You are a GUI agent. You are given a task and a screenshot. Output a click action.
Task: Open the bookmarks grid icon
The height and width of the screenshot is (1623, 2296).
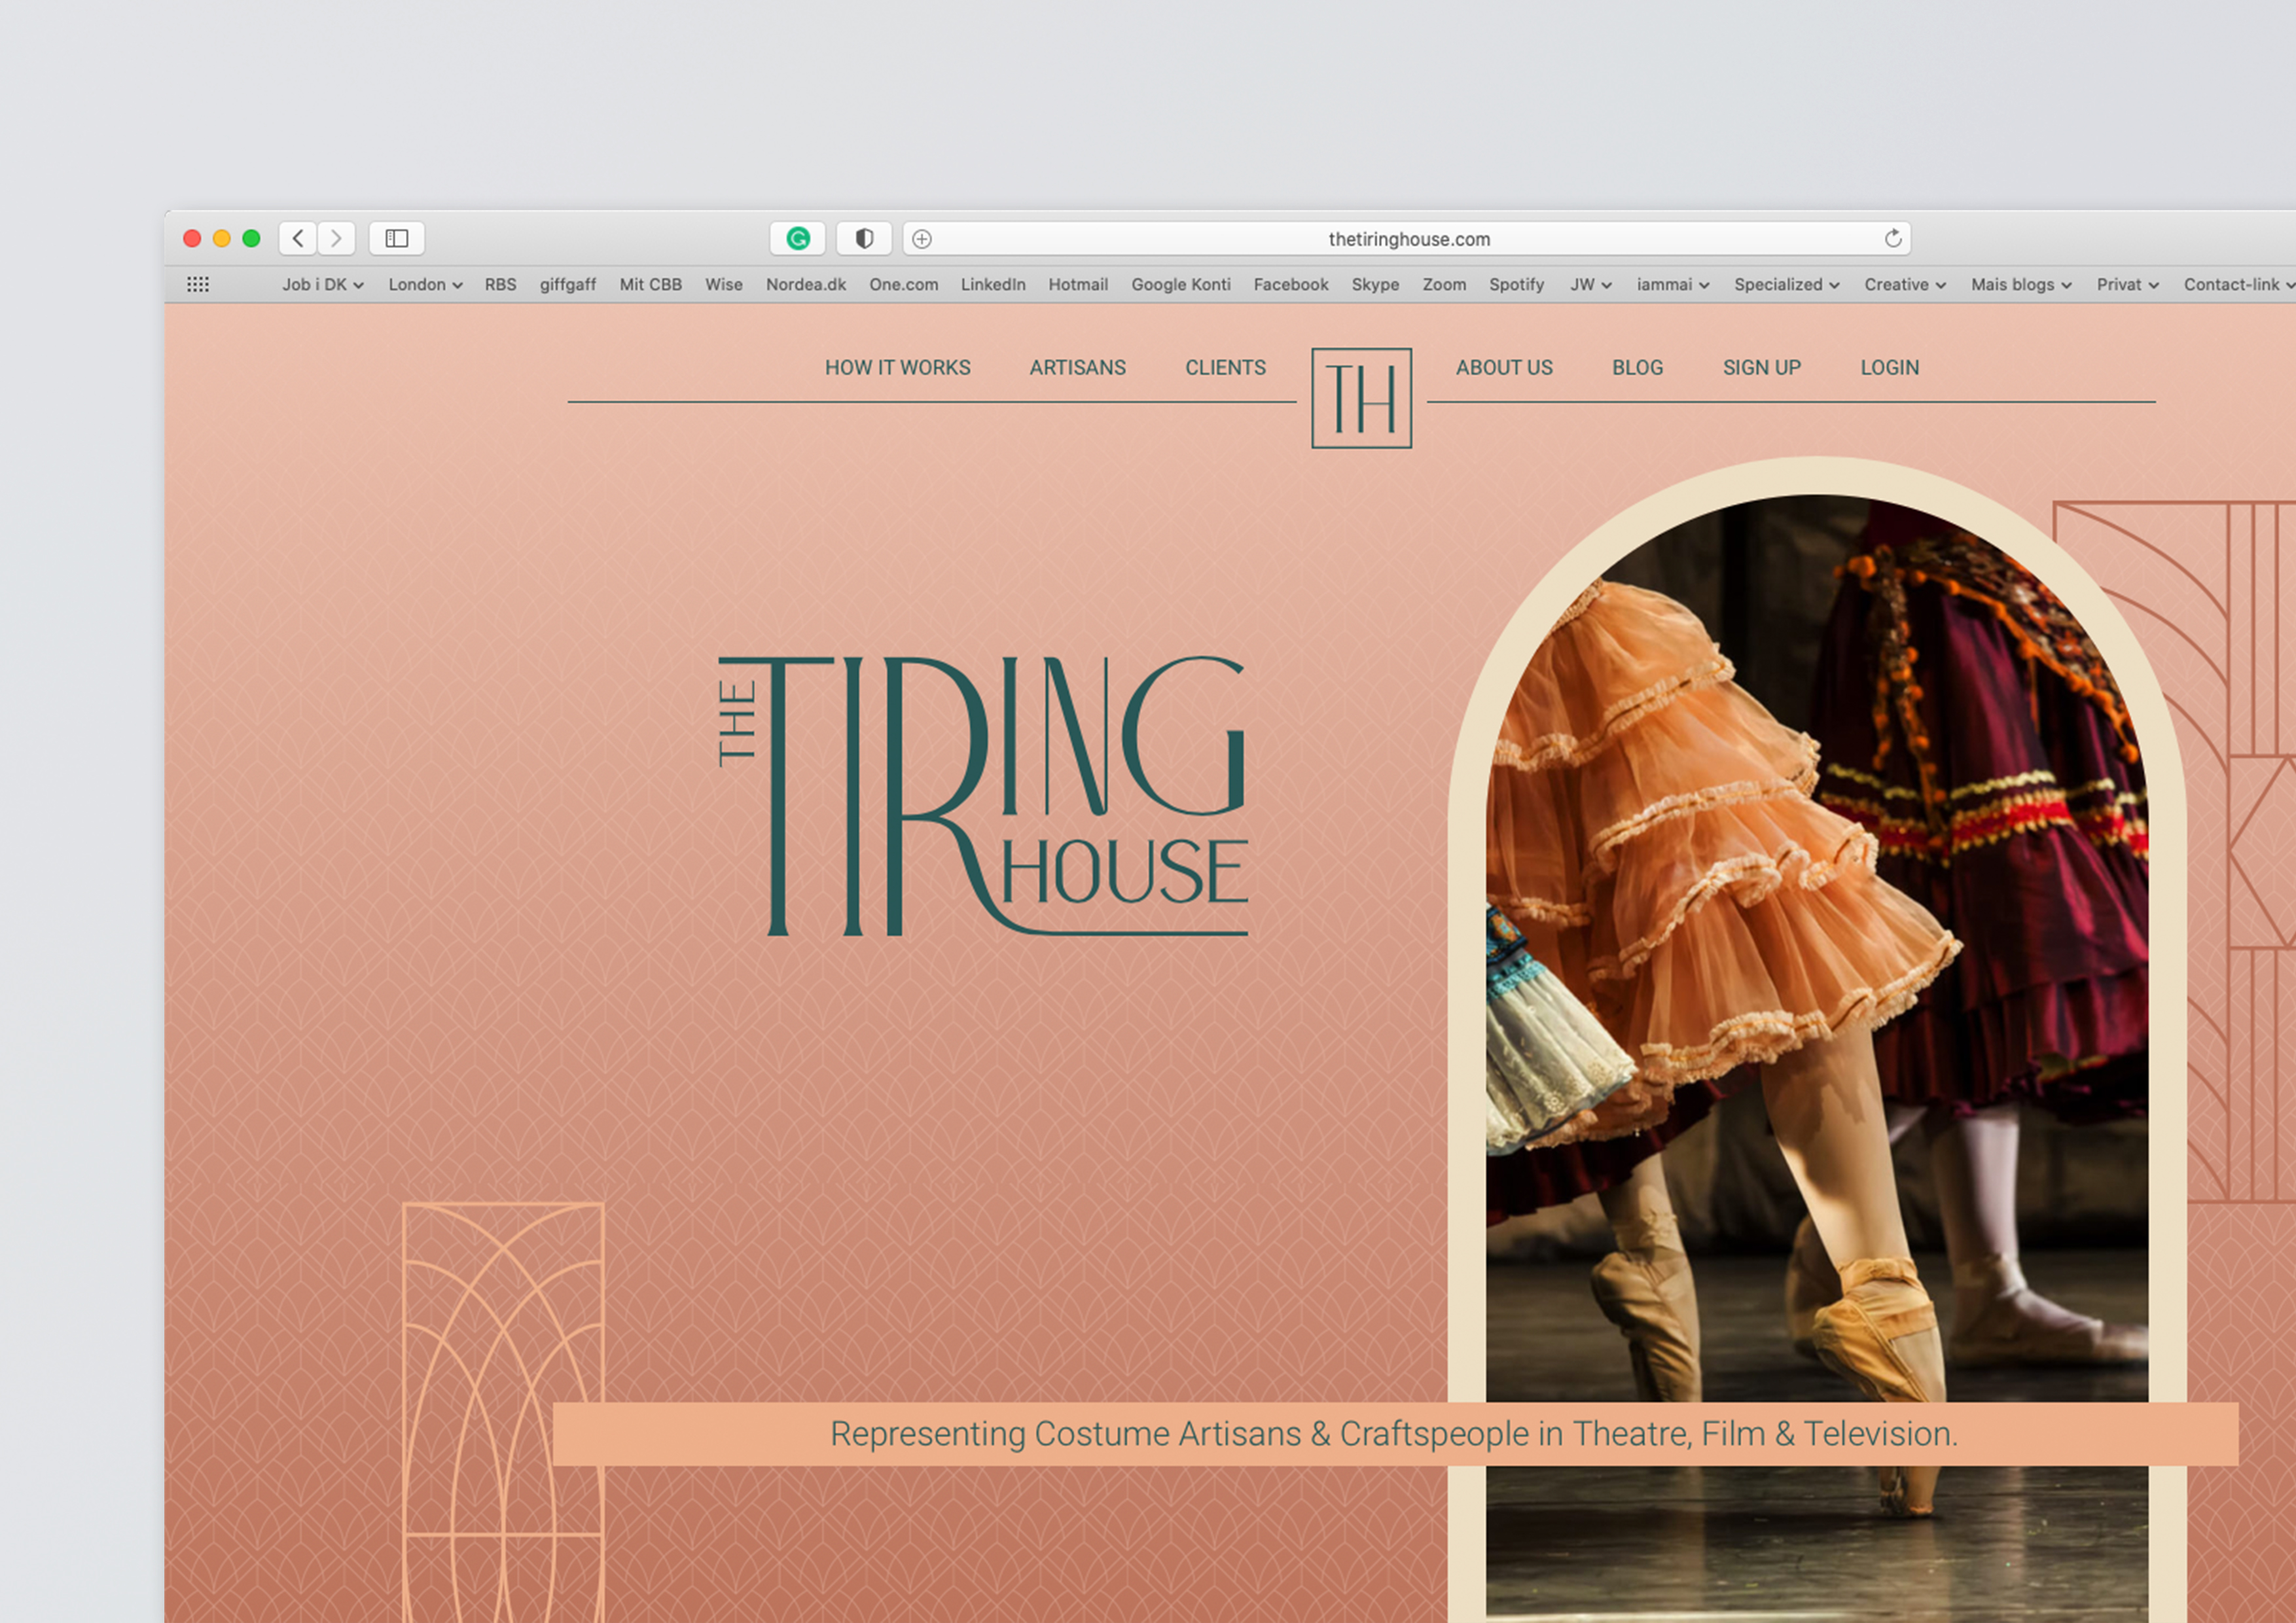pos(198,285)
